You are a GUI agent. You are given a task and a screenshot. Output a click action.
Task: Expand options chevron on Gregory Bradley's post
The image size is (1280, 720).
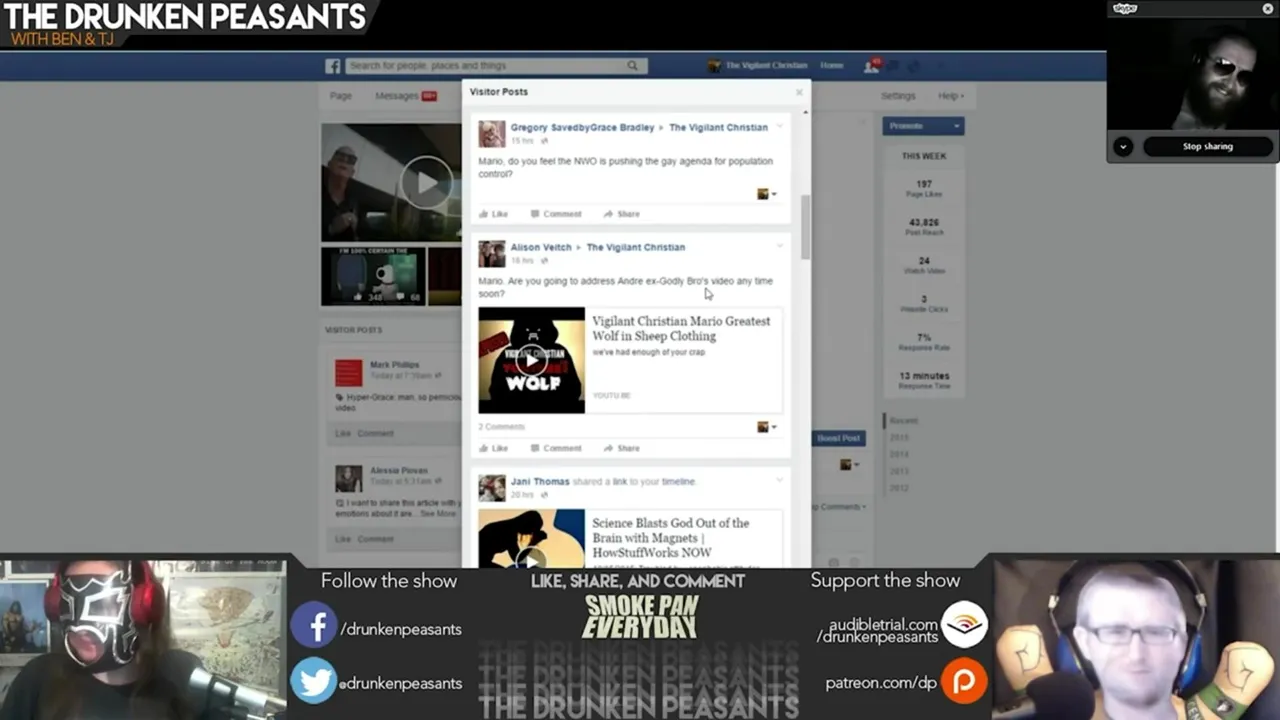pyautogui.click(x=780, y=126)
